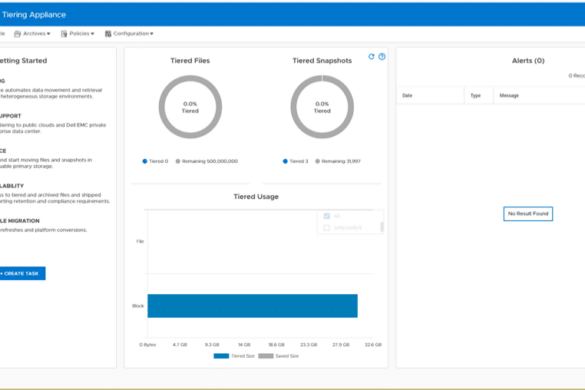585x390 pixels.
Task: Click the File row label in chart
Action: 140,241
